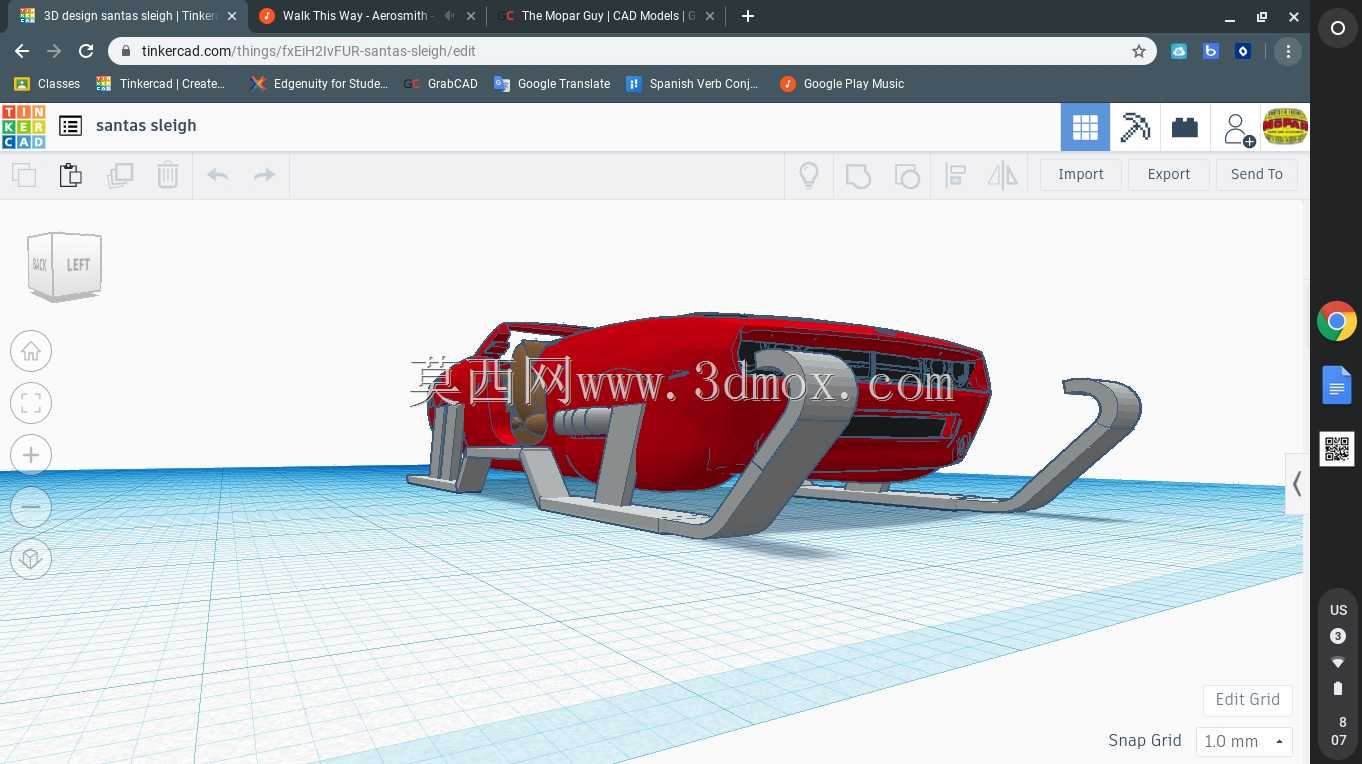Switch to The Mopar Guy tab
The image size is (1362, 764).
point(608,16)
